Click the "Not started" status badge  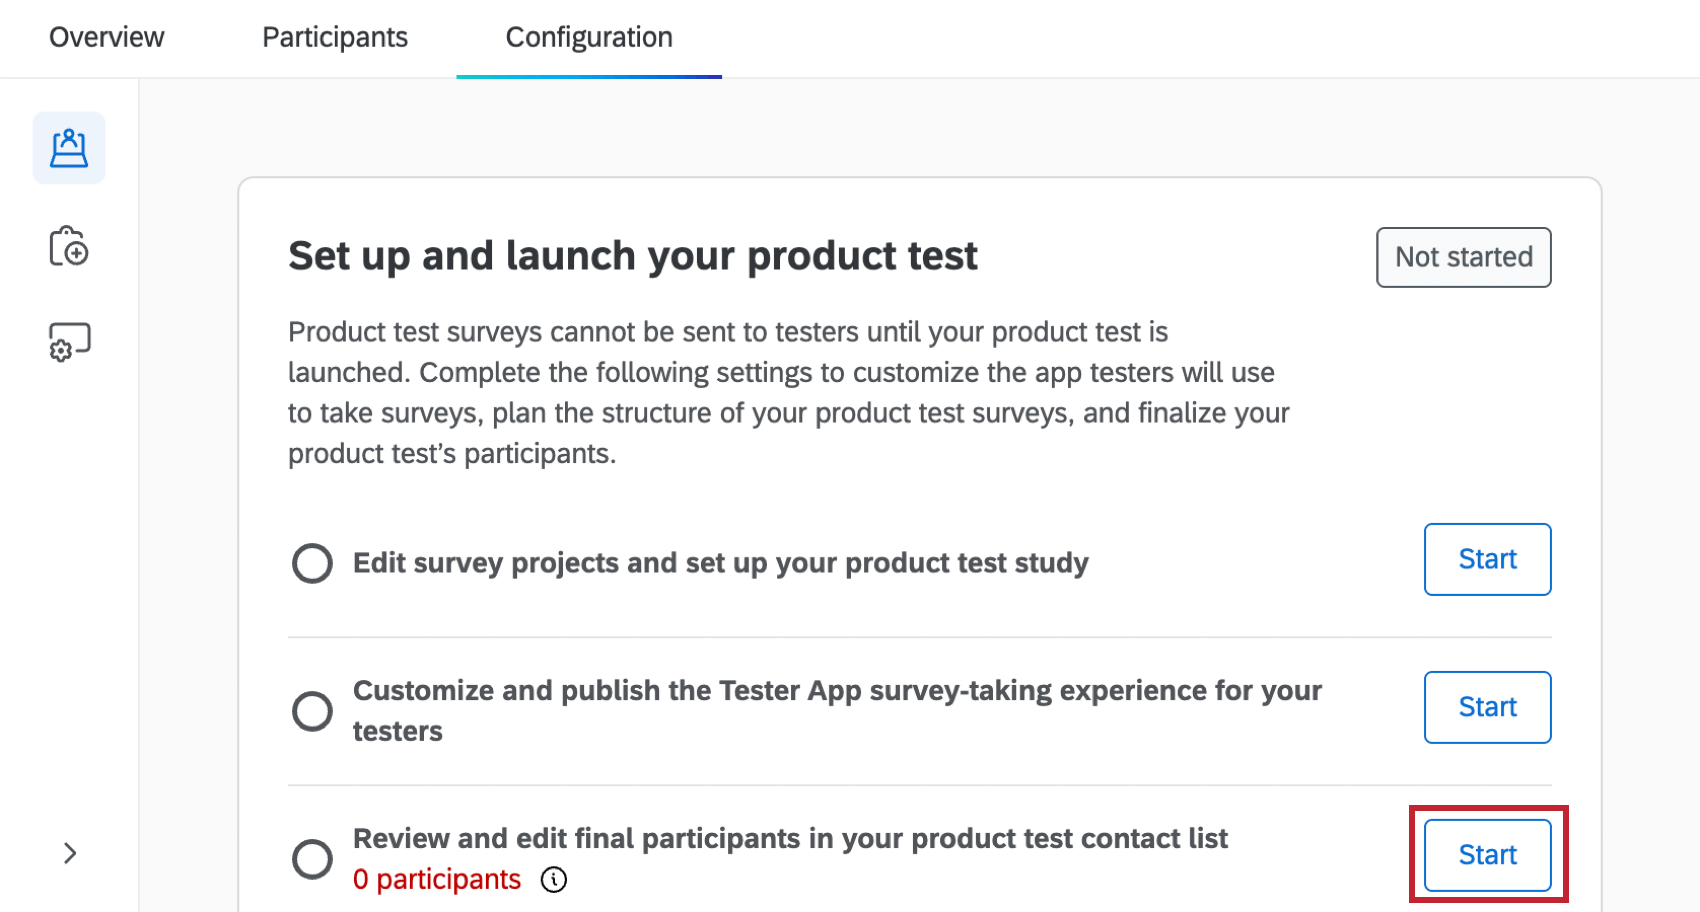1463,257
